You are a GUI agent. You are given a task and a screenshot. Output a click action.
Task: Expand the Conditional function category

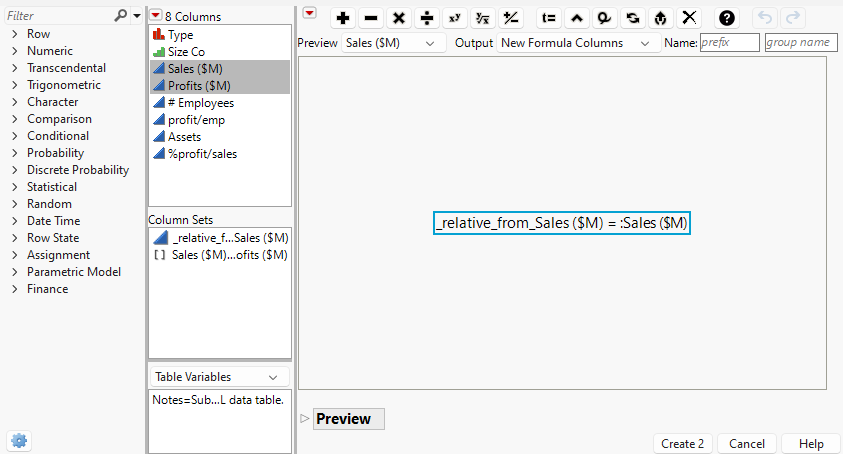15,136
